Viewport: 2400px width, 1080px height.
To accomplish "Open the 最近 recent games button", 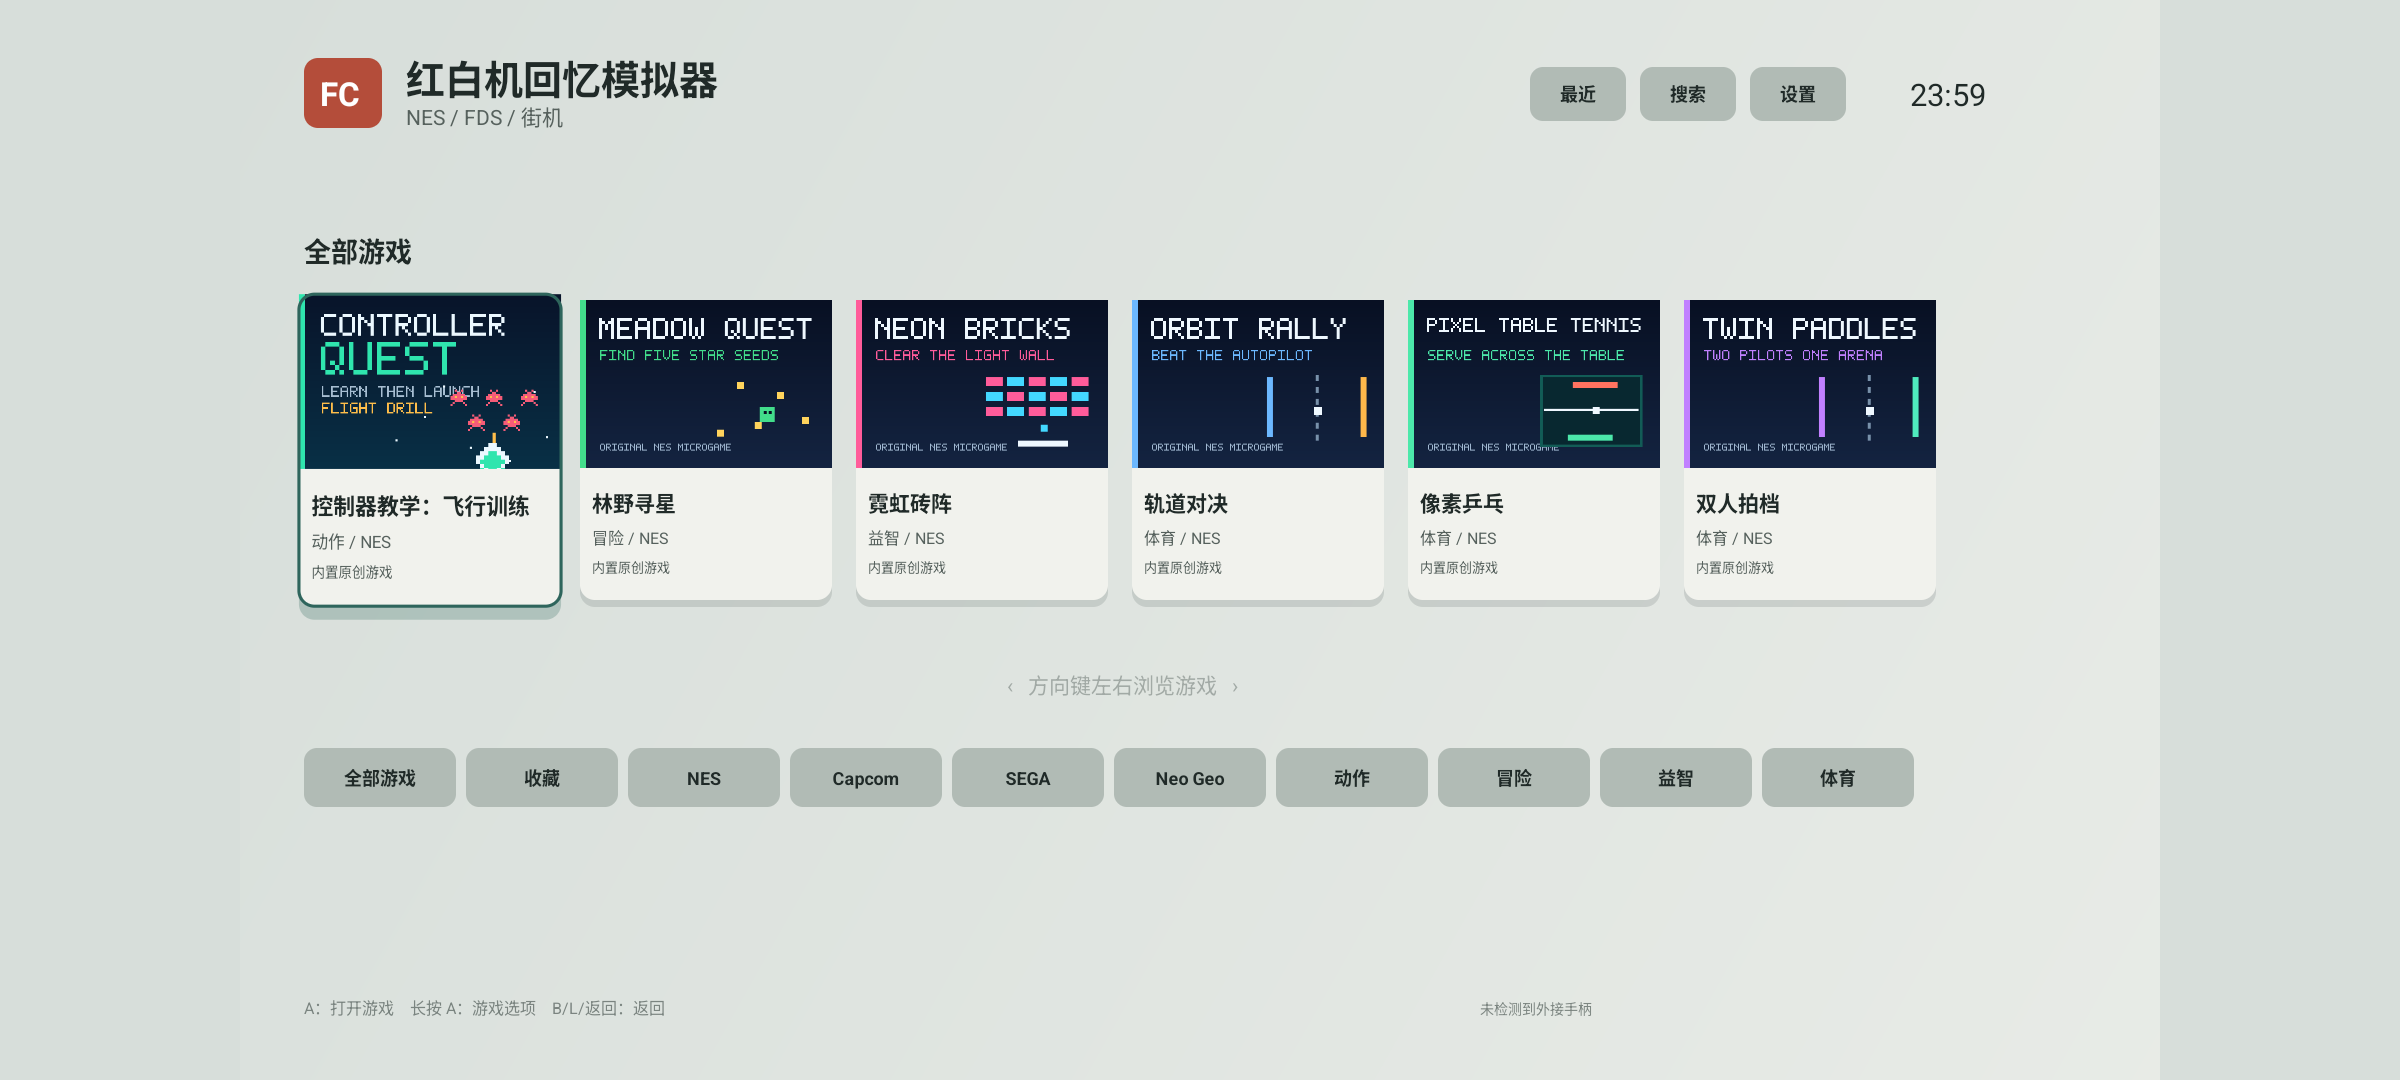I will [x=1577, y=94].
